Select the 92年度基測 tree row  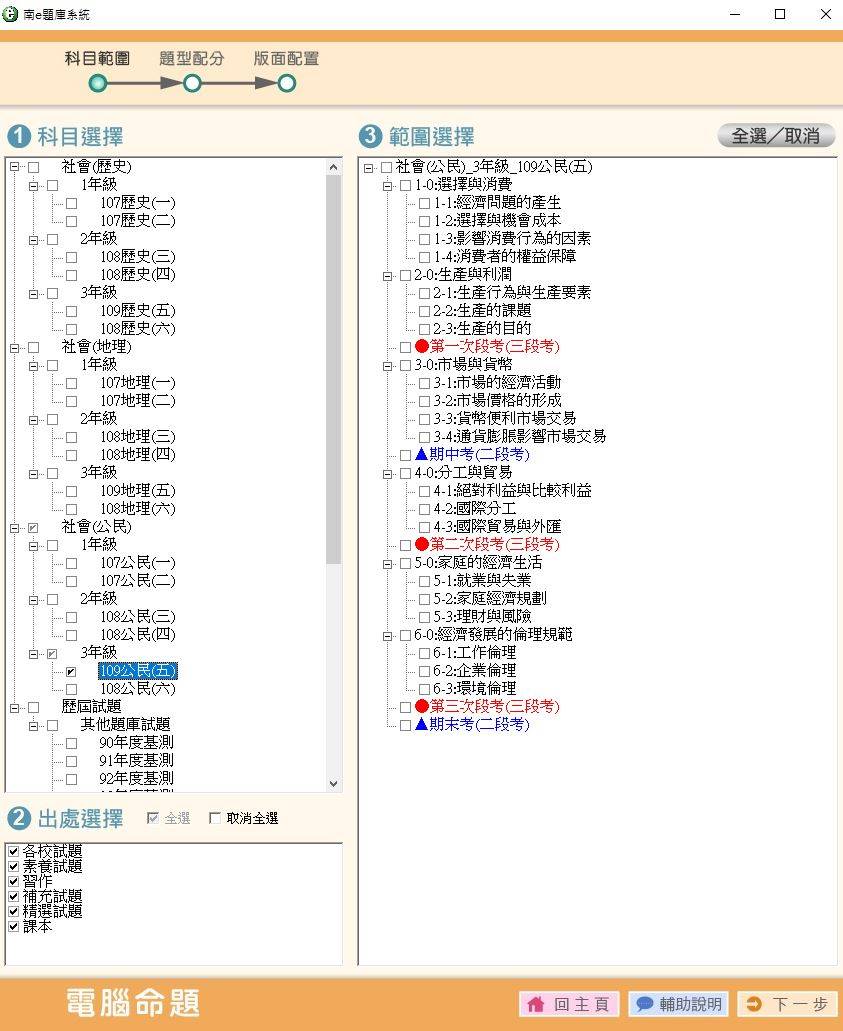136,779
